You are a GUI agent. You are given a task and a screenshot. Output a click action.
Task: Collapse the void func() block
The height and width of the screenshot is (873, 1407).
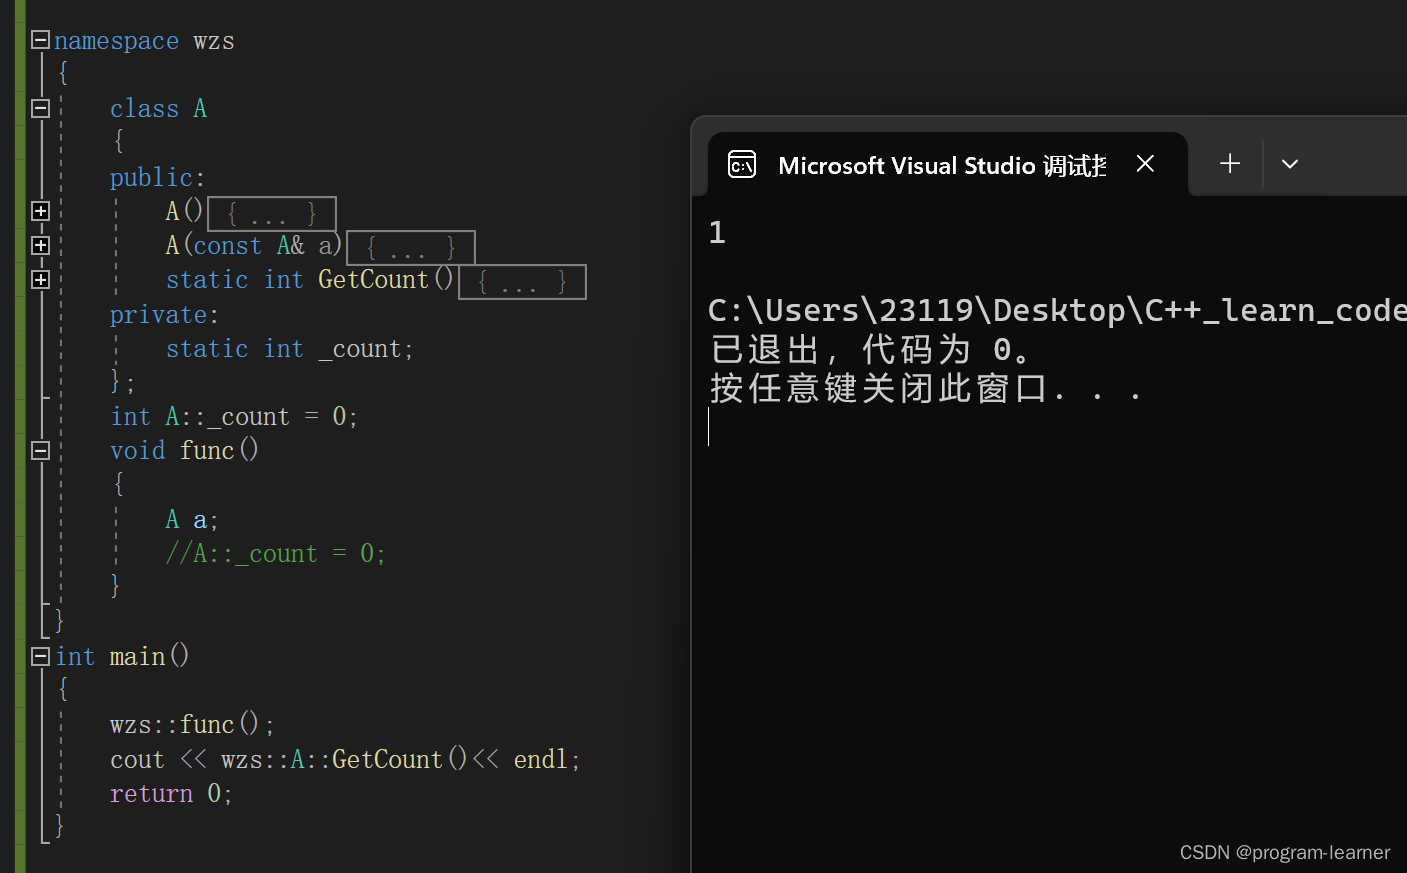[40, 451]
